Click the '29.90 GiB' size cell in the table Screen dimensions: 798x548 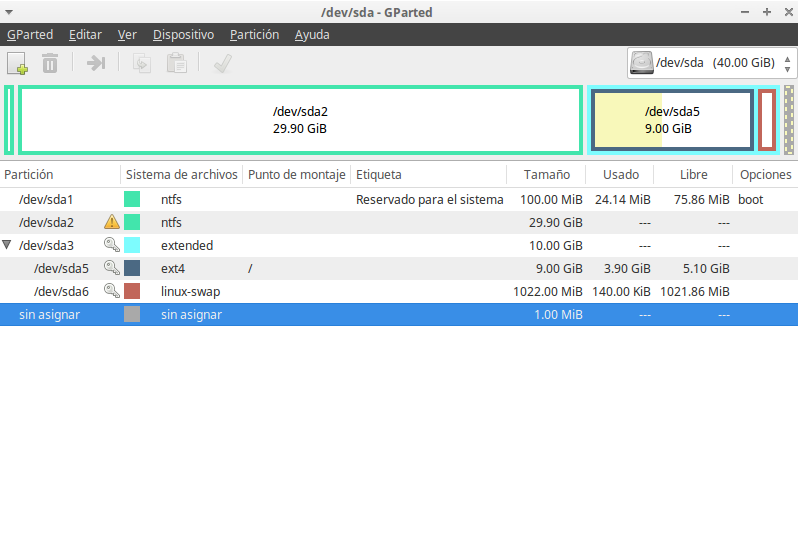pyautogui.click(x=556, y=222)
